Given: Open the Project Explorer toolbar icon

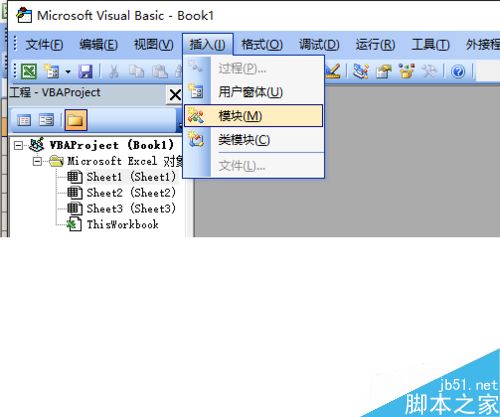Looking at the screenshot, I should (361, 71).
